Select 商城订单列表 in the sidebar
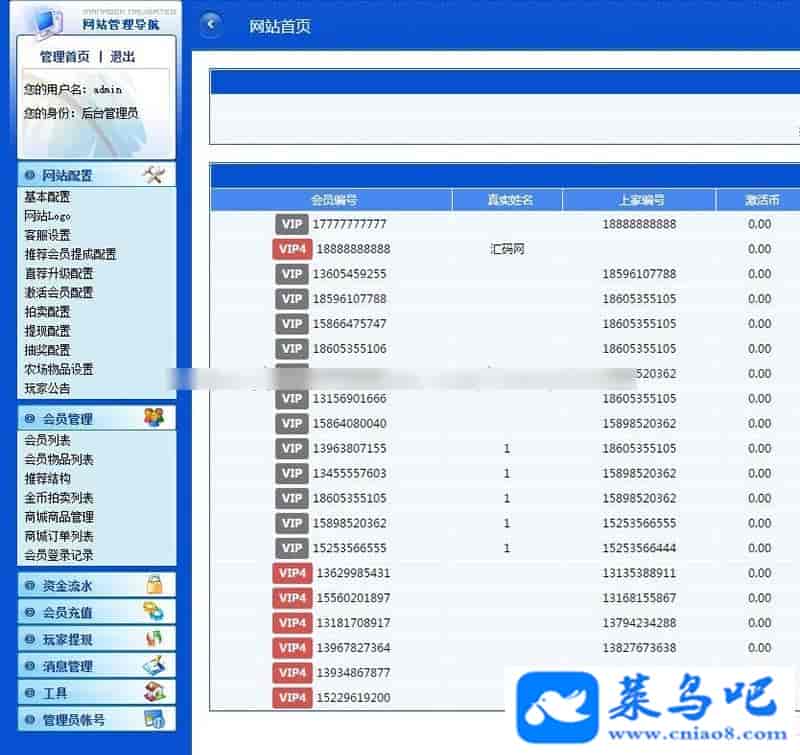800x755 pixels. 58,536
